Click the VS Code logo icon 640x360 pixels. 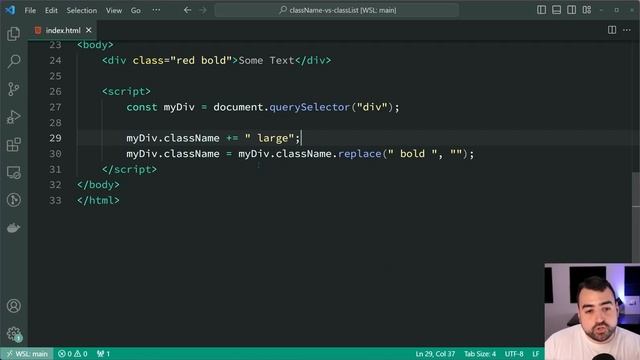[x=10, y=10]
